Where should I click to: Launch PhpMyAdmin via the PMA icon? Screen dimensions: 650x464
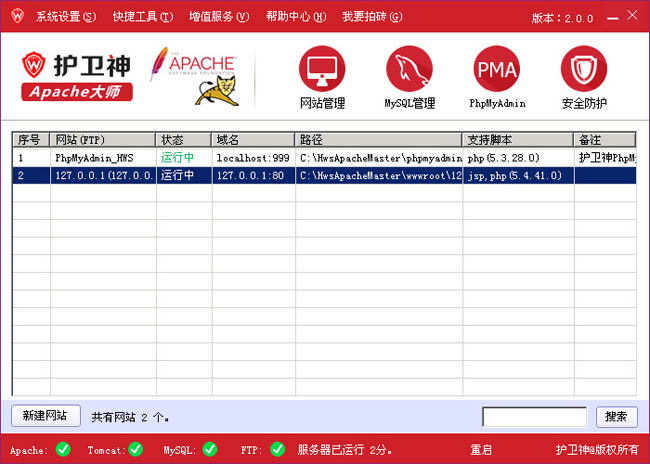point(497,68)
